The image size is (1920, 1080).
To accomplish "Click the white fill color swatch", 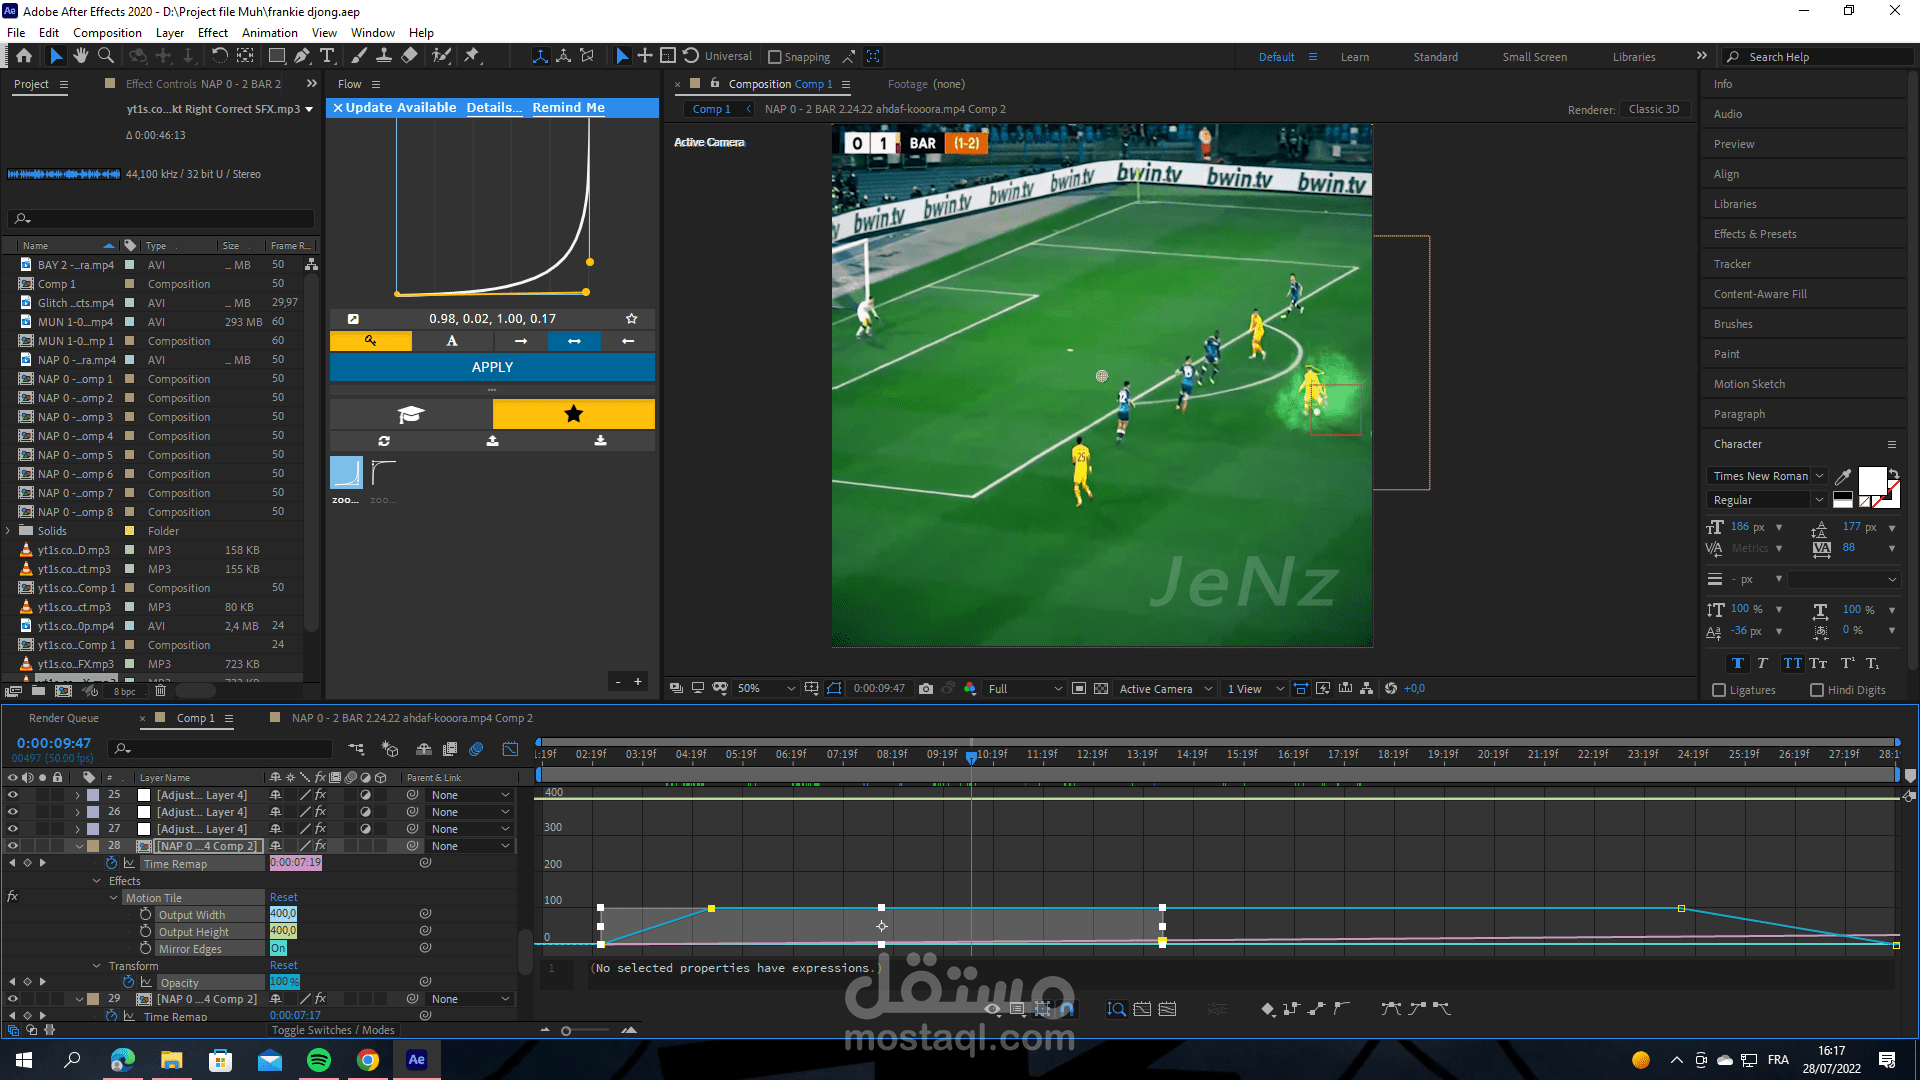I will [x=1871, y=481].
